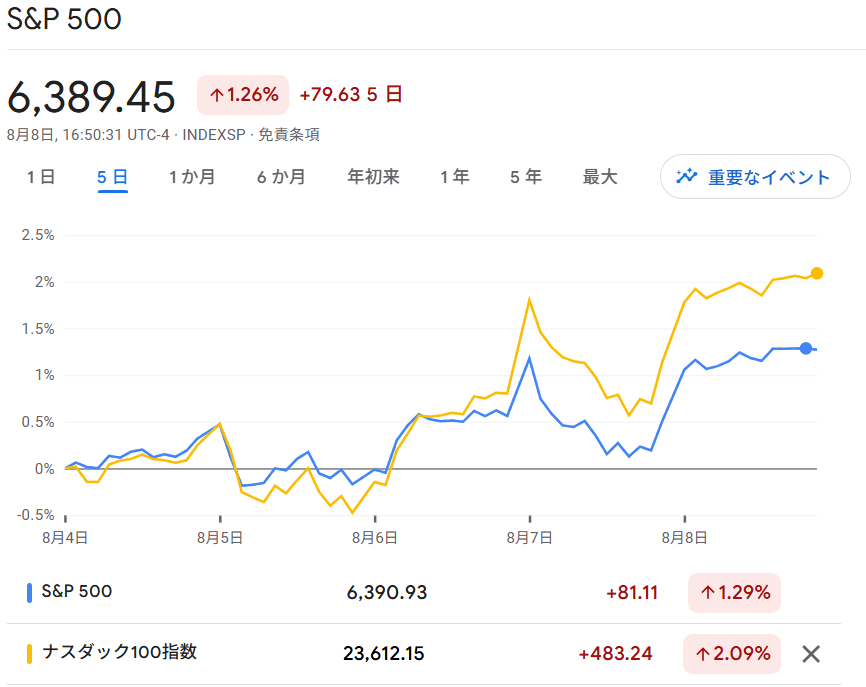Click the 8月5日 axis date label
The image size is (866, 687).
(x=220, y=537)
